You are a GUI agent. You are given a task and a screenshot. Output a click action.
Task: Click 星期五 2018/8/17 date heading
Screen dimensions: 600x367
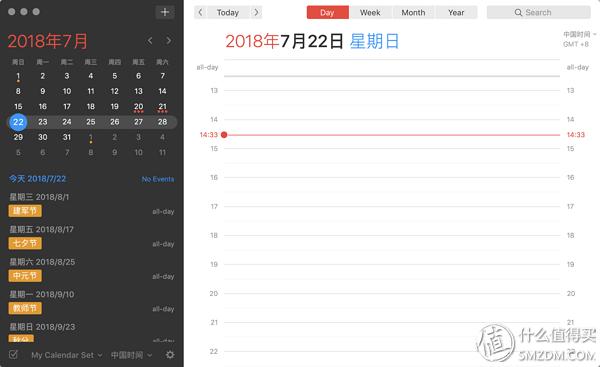click(x=41, y=229)
